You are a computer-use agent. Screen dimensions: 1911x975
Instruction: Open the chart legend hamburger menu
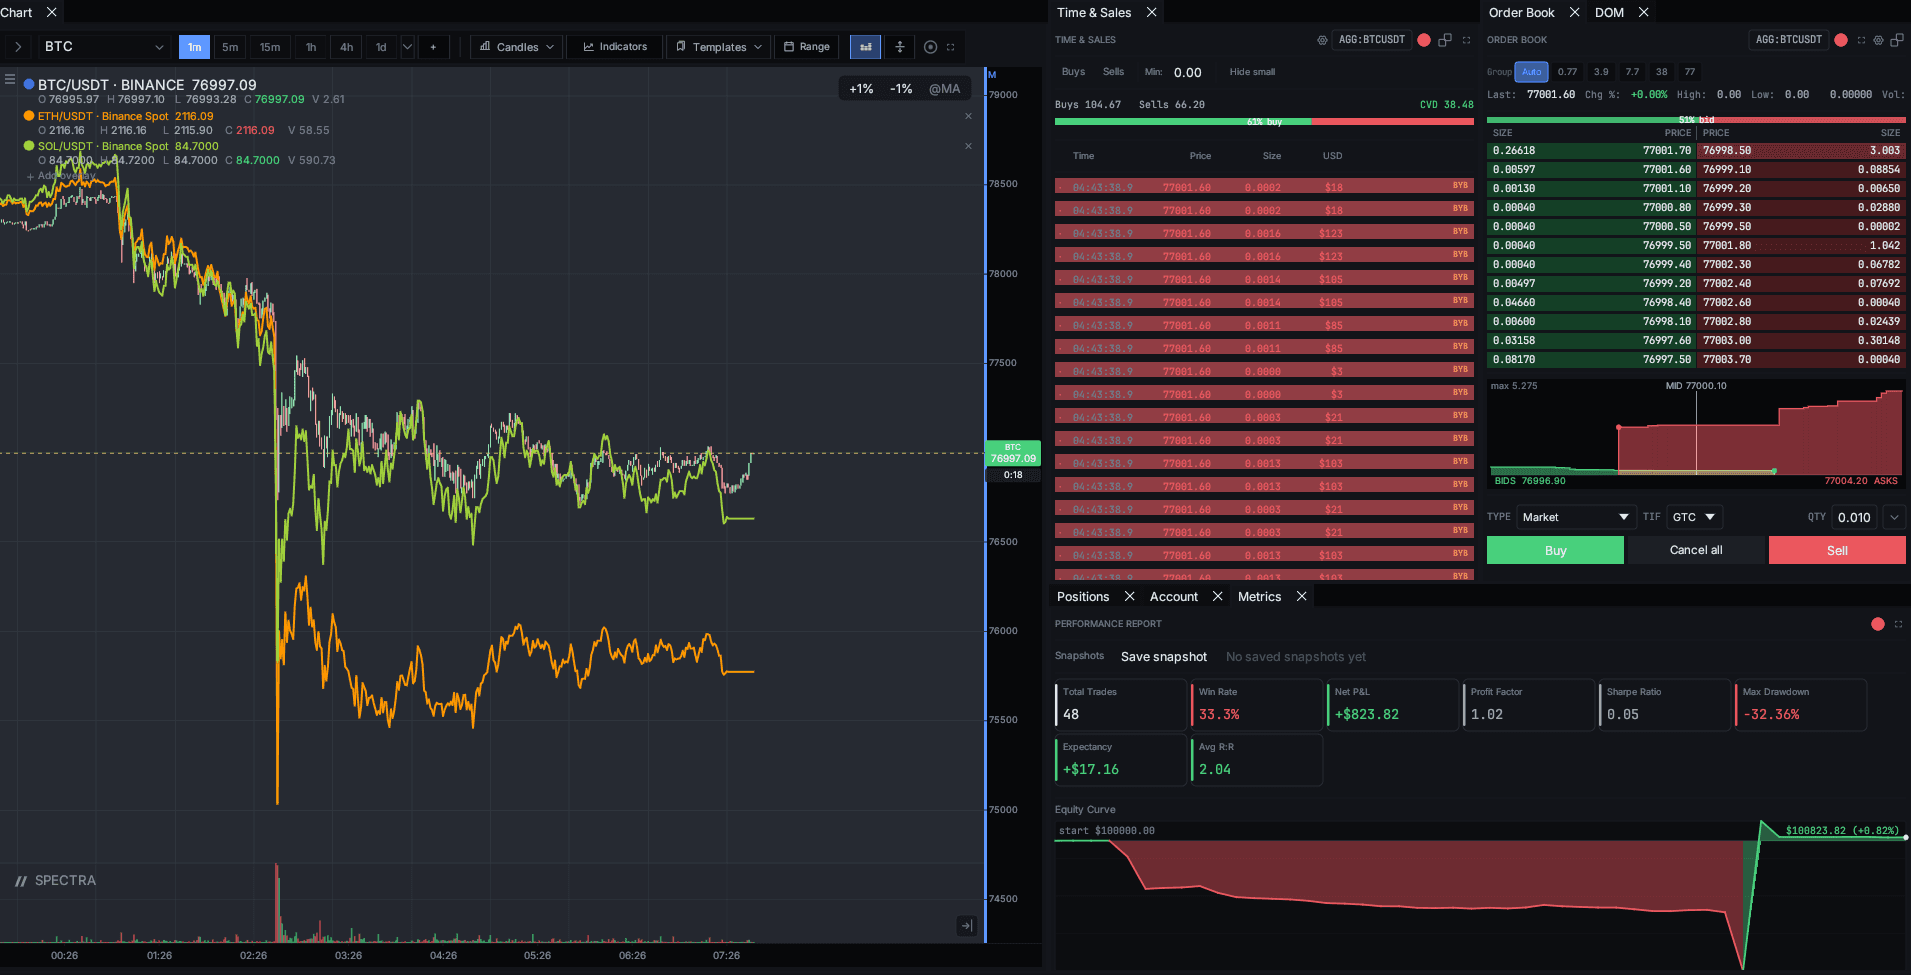click(10, 78)
